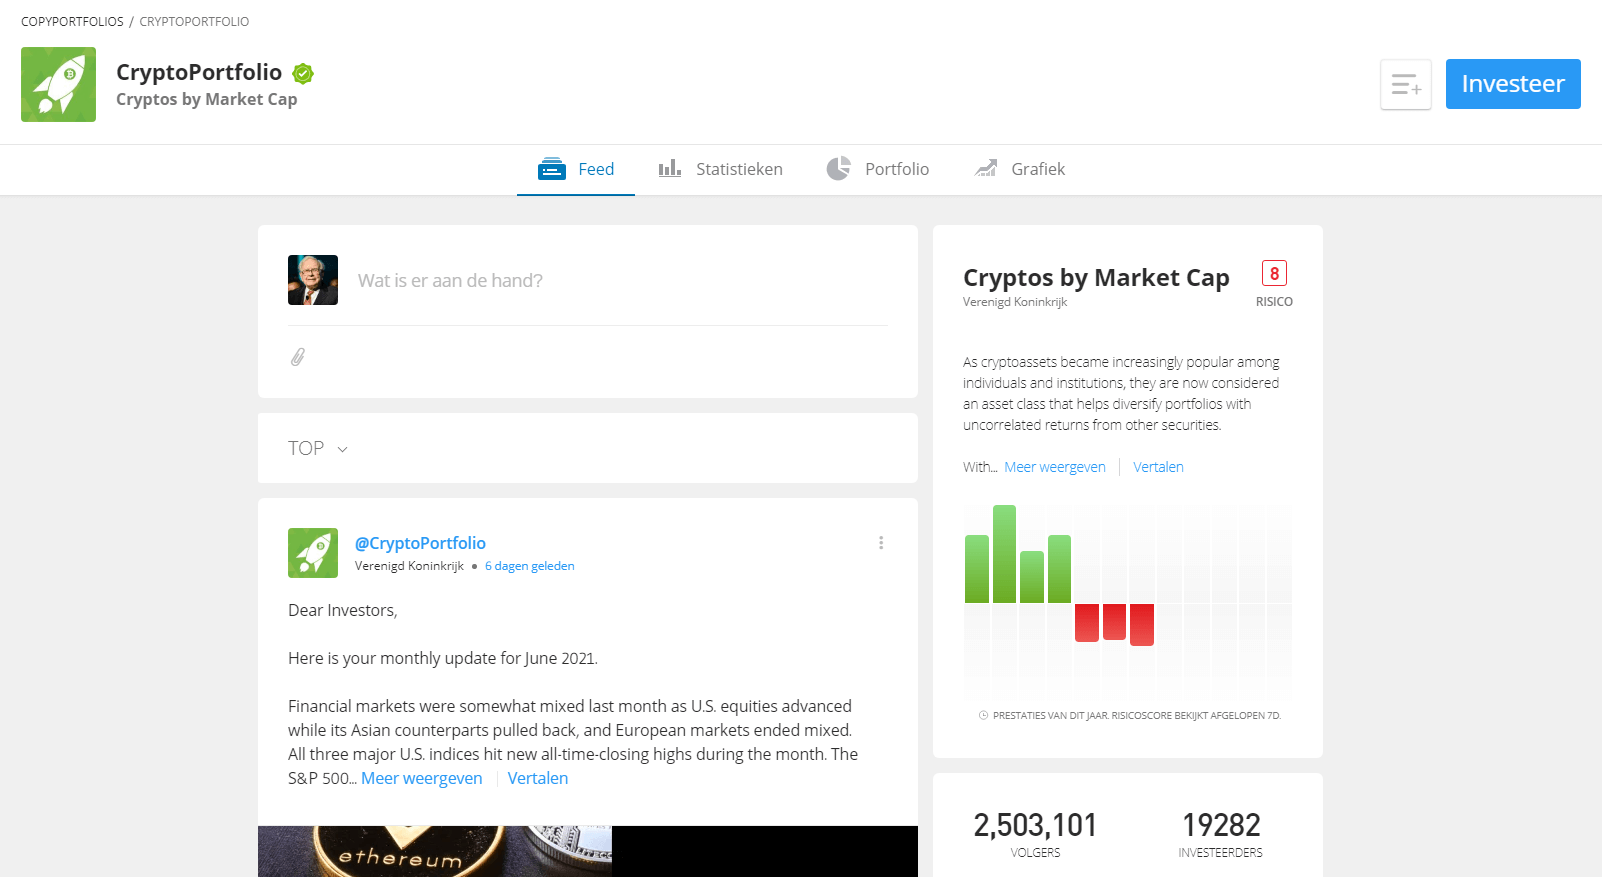Click the lowest red bar in performance chart

(x=1142, y=625)
